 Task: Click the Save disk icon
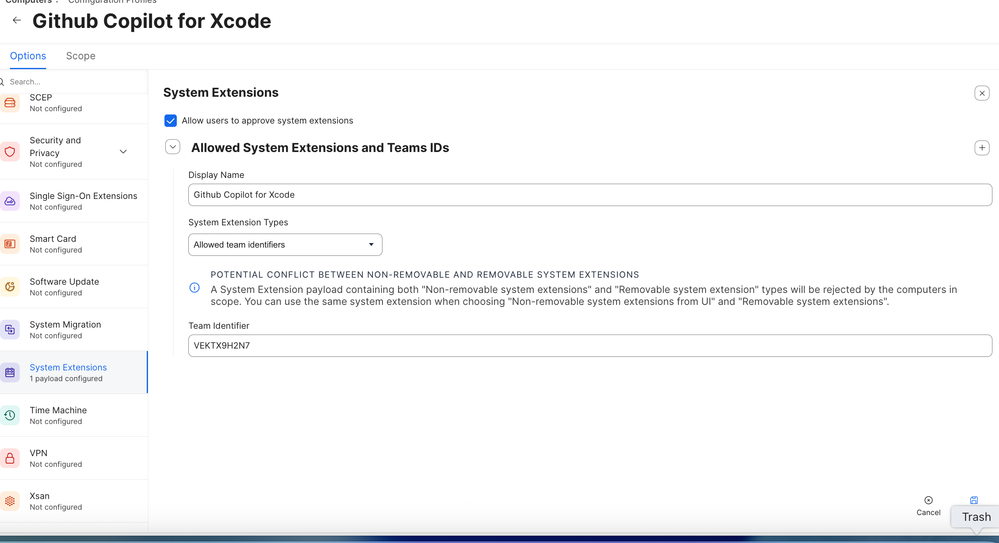[974, 500]
